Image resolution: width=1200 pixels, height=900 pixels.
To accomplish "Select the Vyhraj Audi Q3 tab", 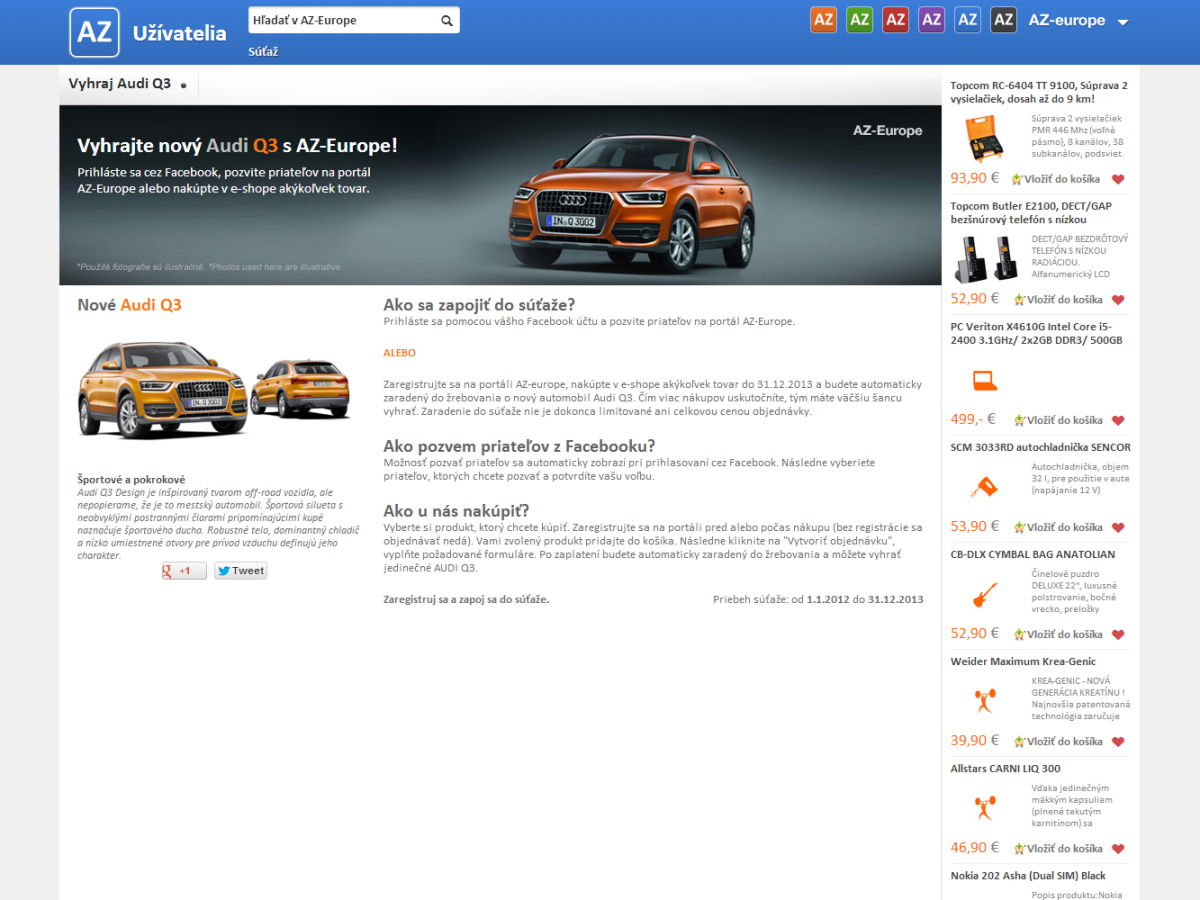I will click(x=128, y=84).
